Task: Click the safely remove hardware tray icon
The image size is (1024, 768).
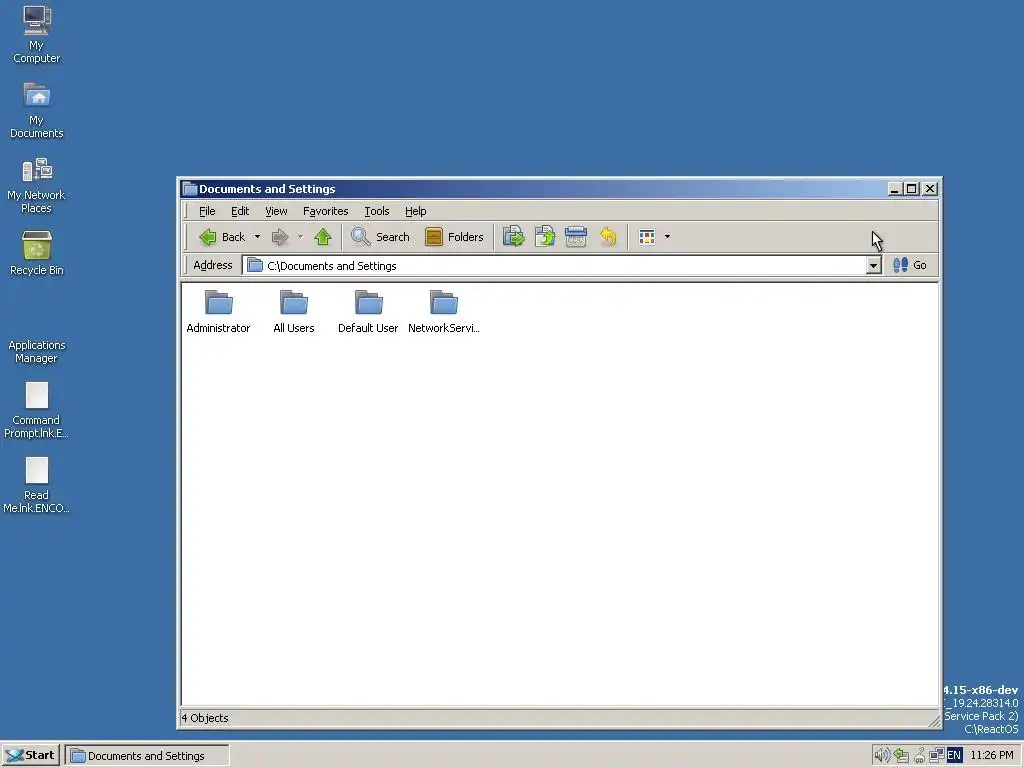Action: (x=902, y=756)
